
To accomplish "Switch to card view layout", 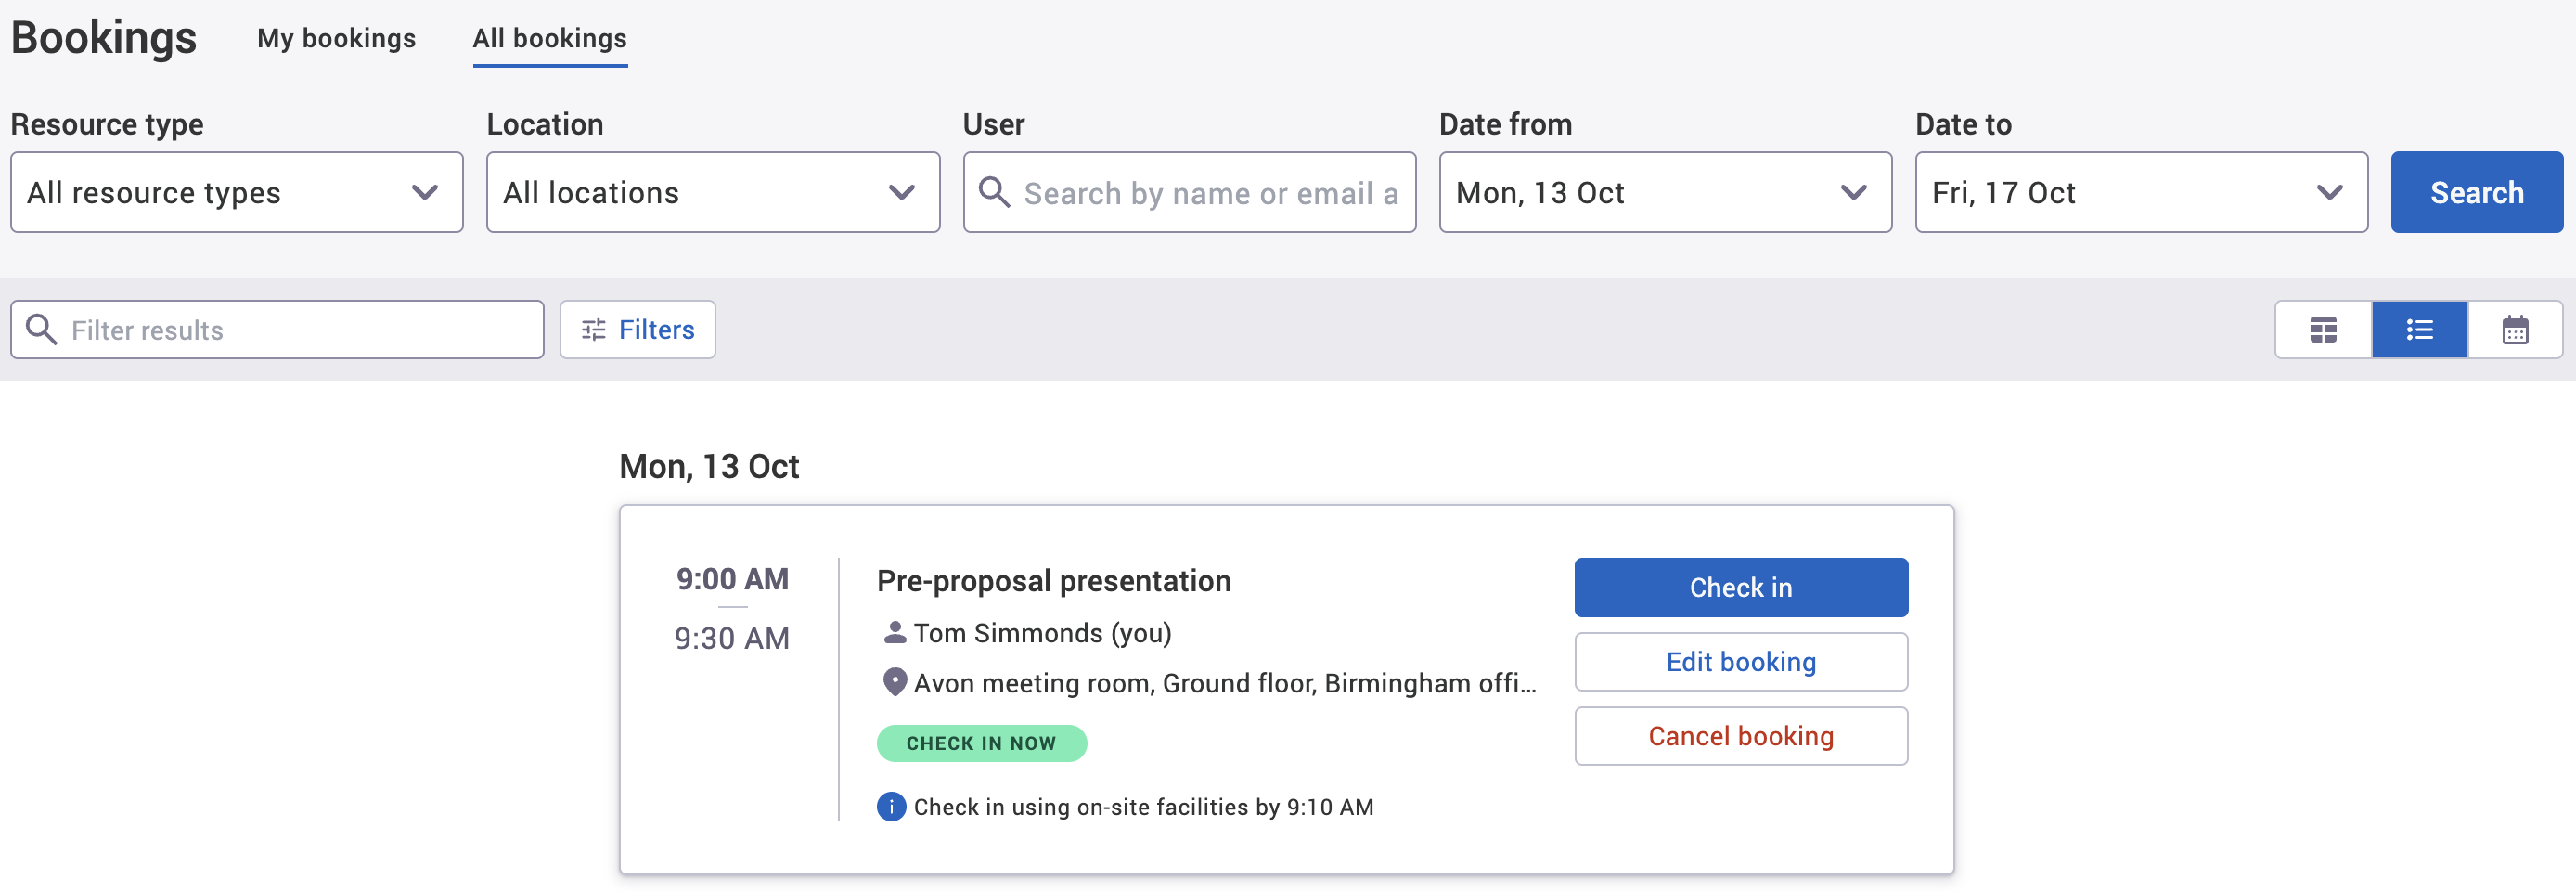I will coord(2322,329).
